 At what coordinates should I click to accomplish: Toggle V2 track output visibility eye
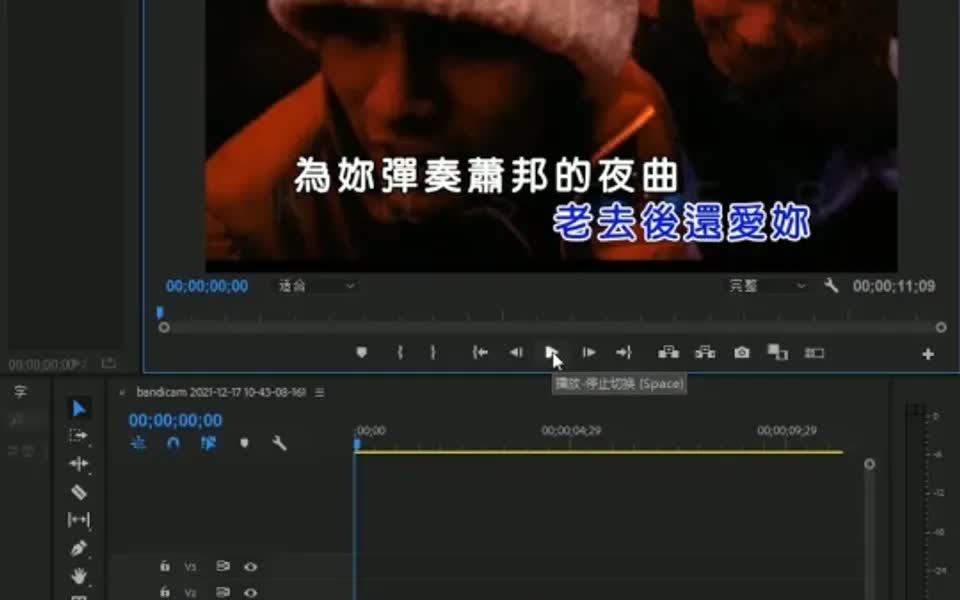click(x=250, y=592)
